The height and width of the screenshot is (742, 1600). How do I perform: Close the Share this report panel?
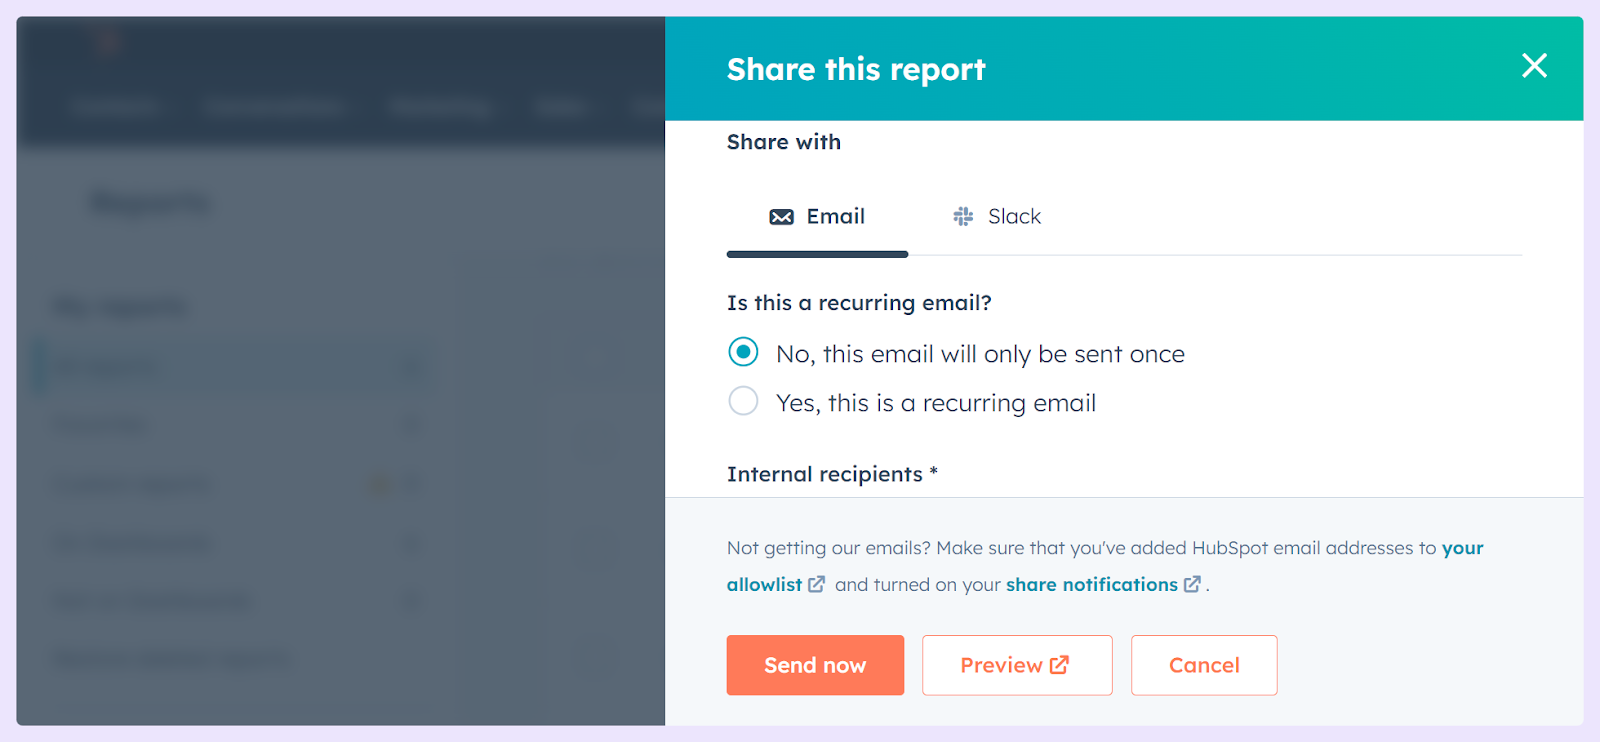[1534, 66]
